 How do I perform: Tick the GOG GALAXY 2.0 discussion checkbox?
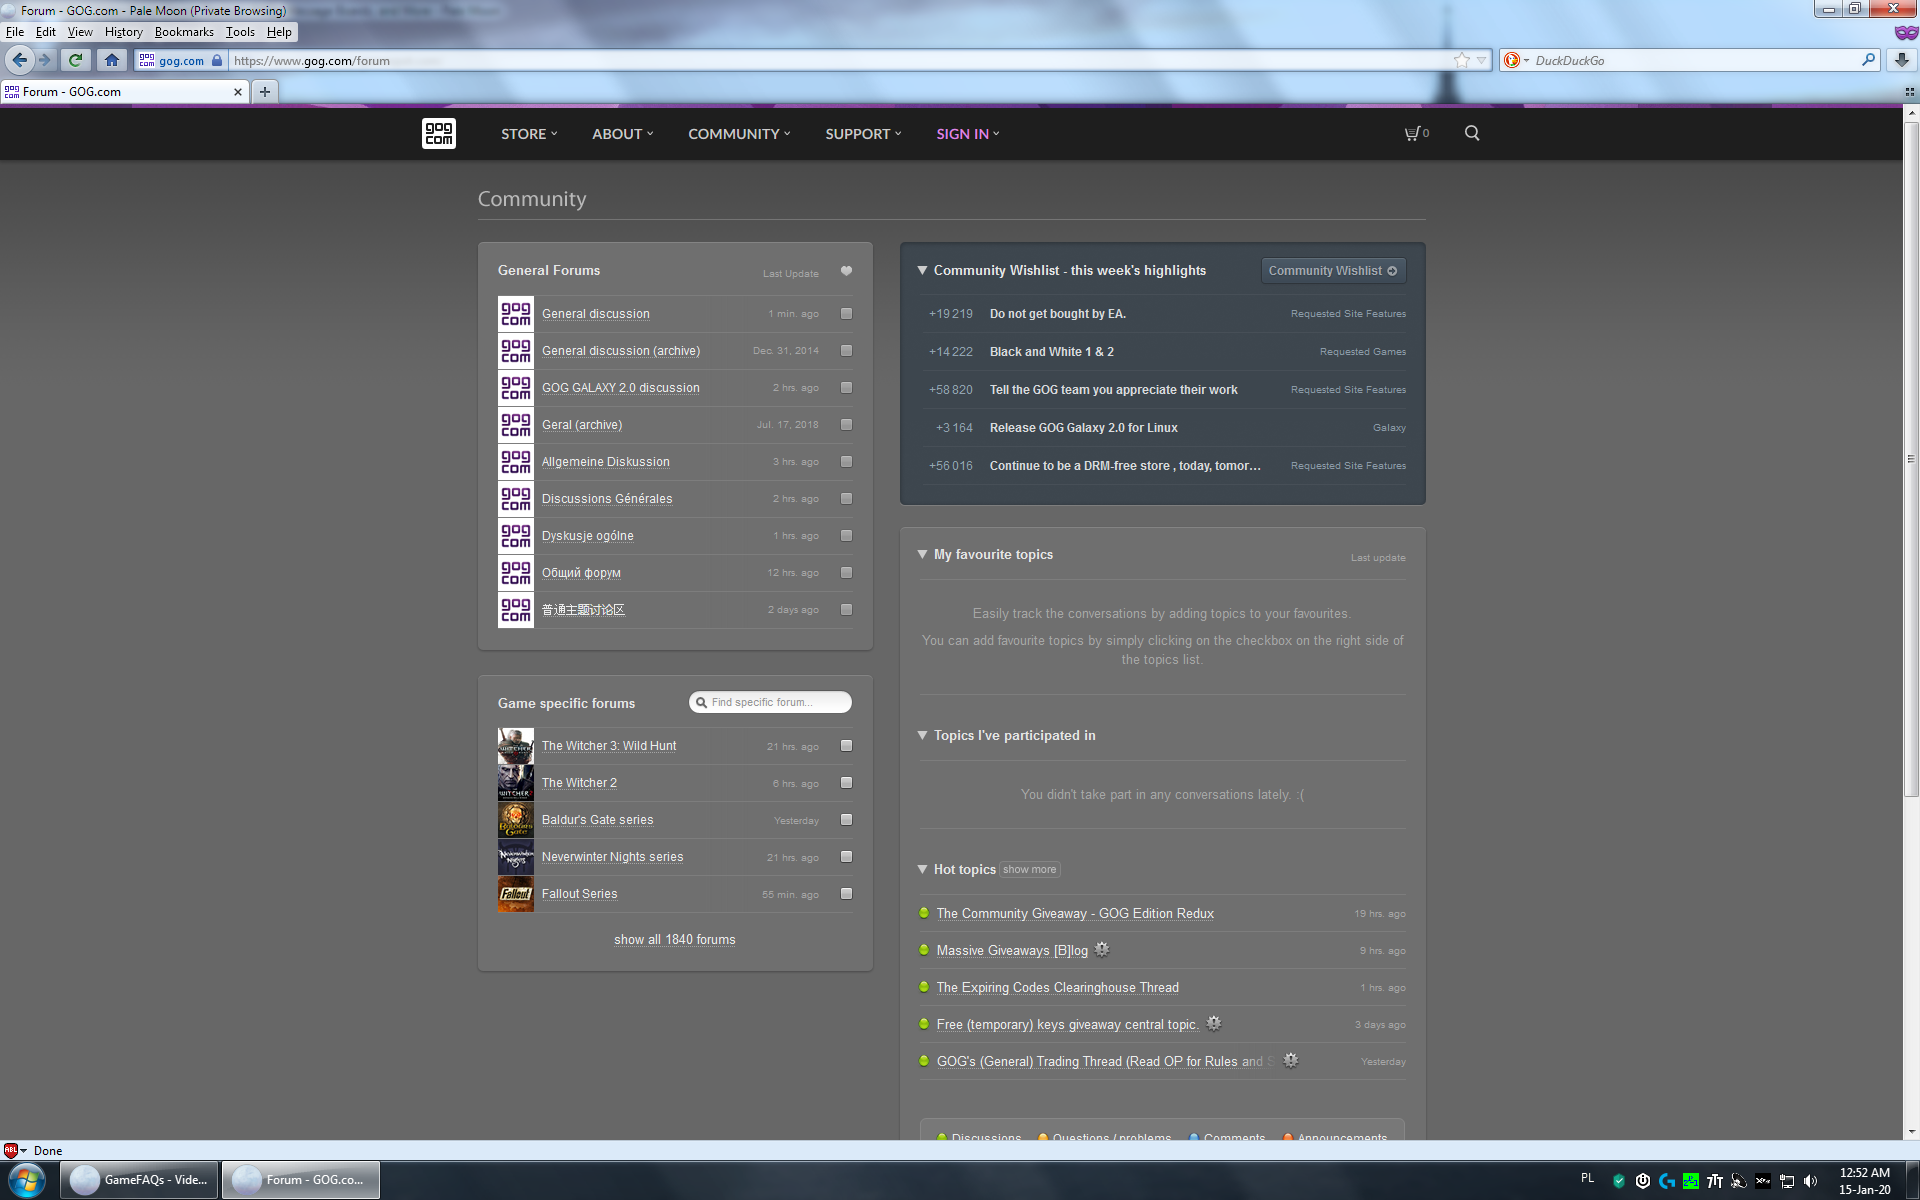[x=847, y=388]
